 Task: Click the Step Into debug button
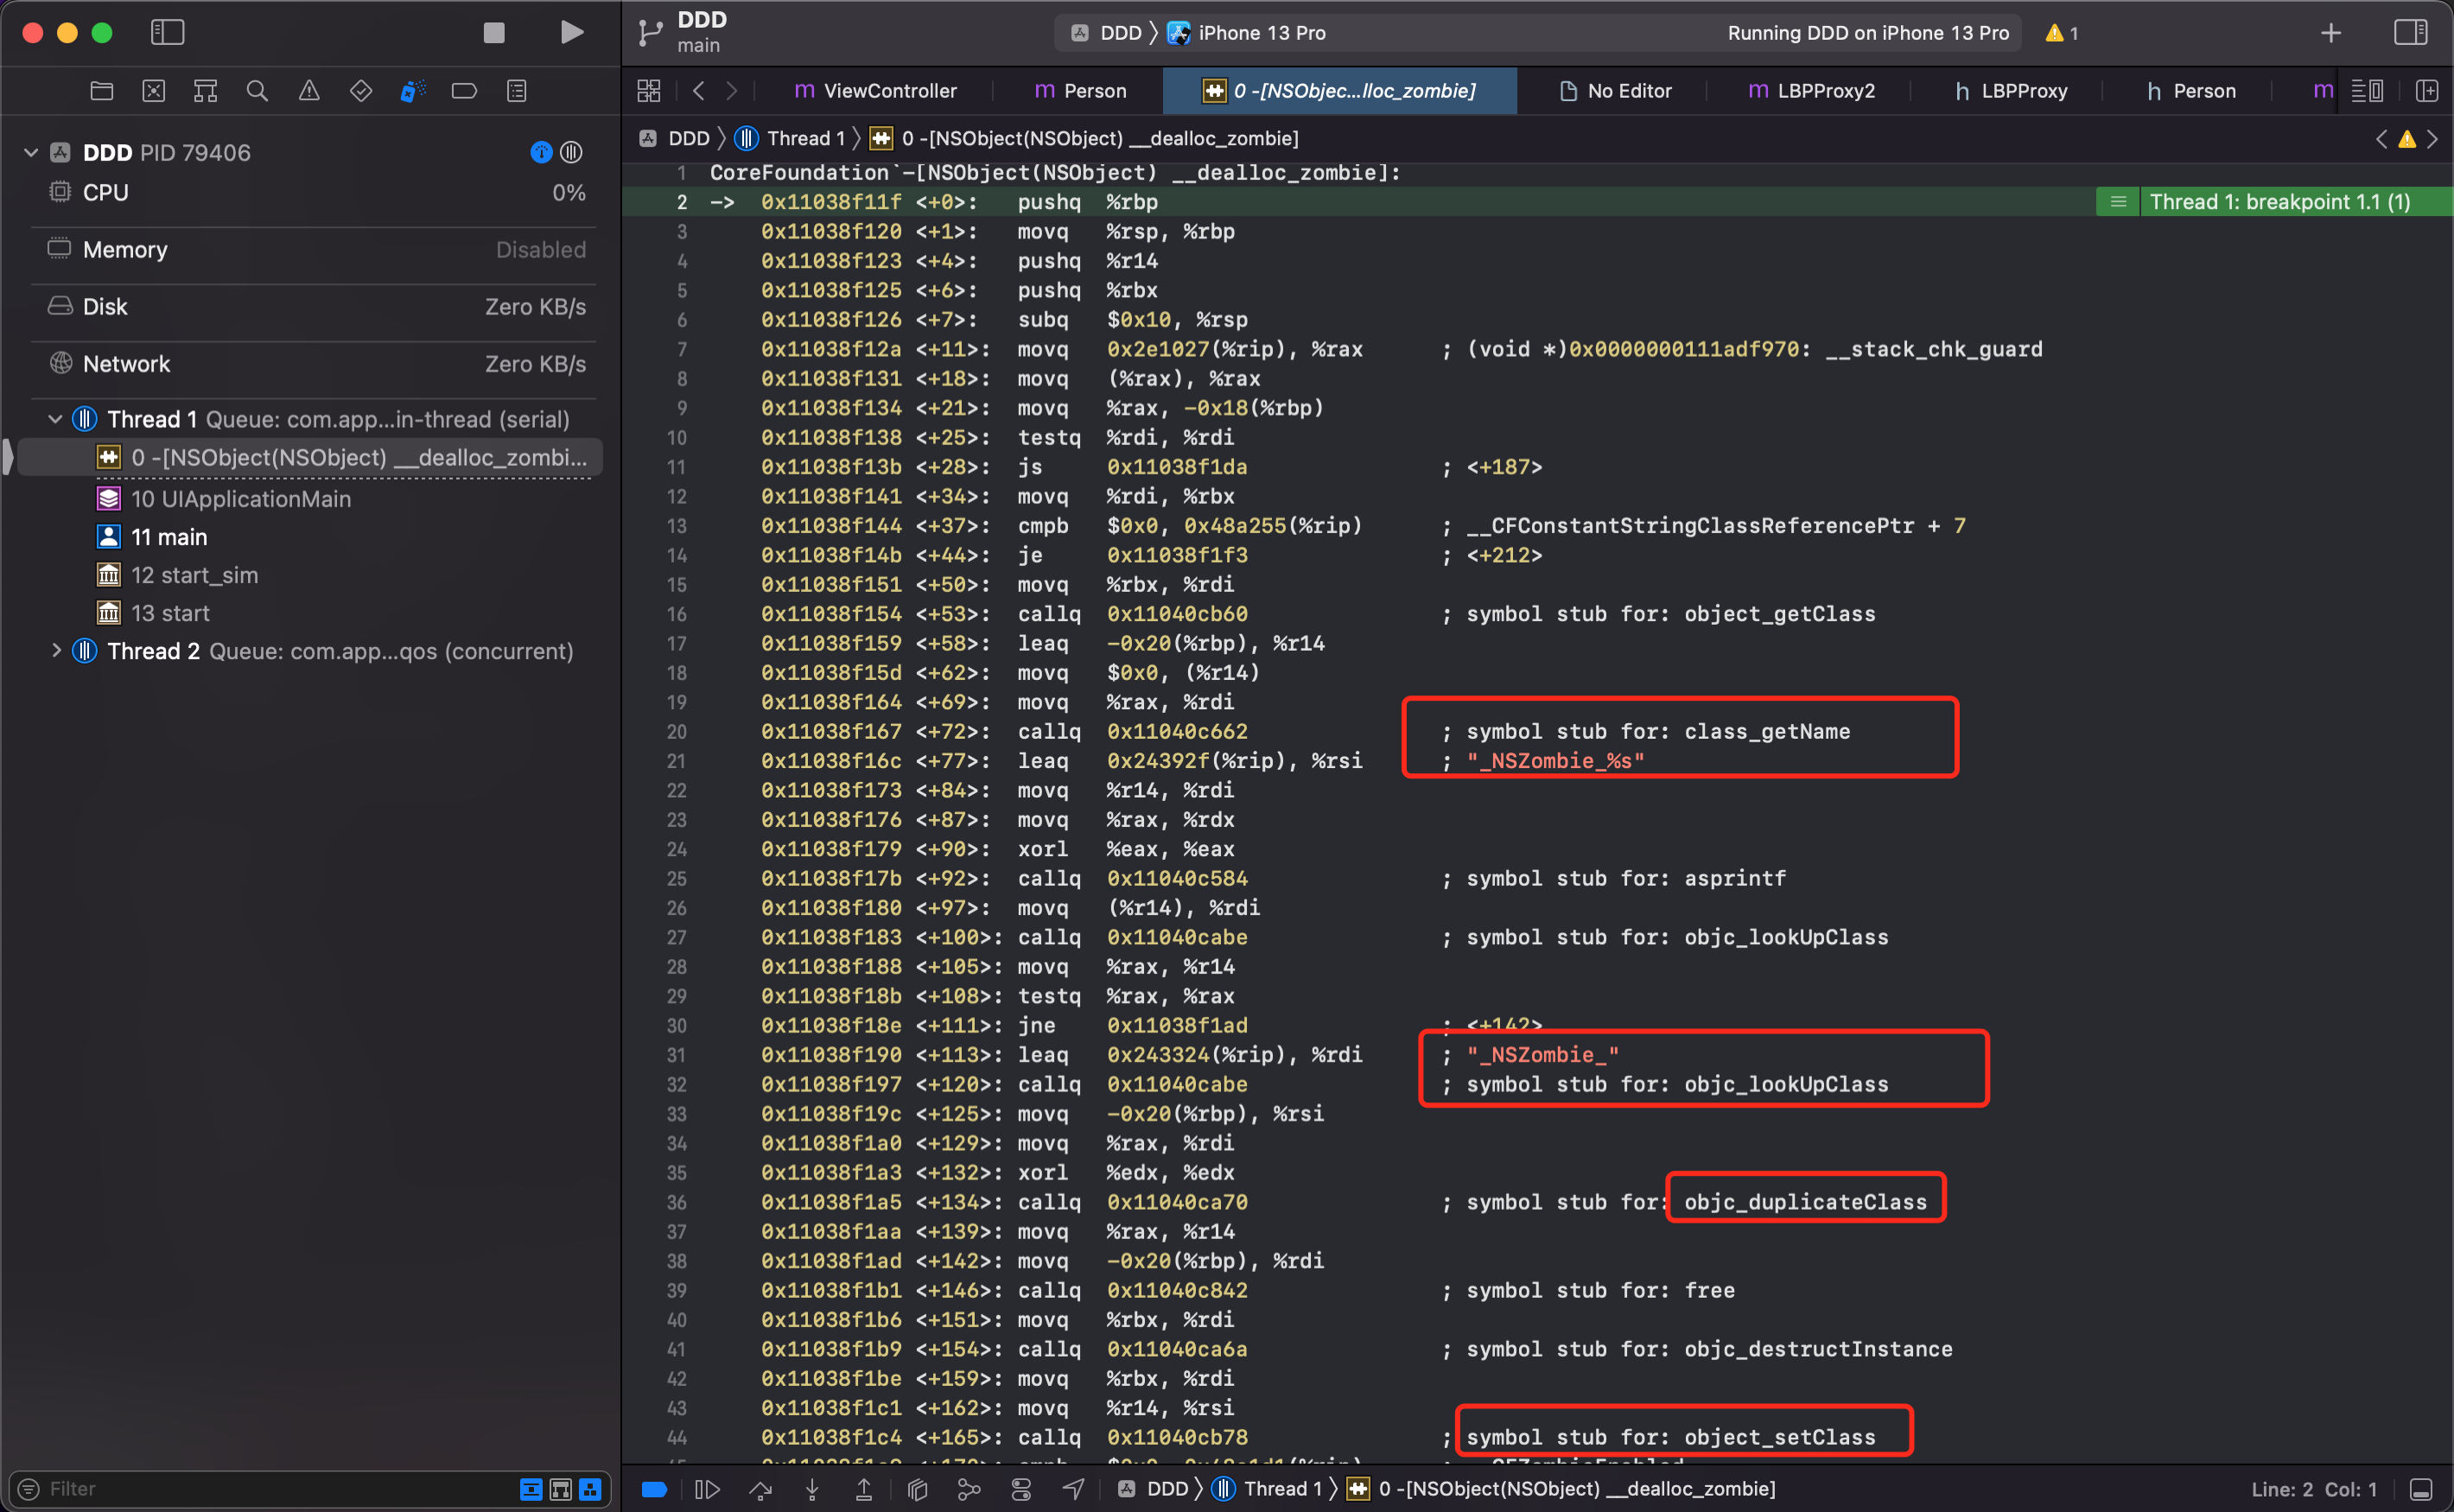tap(812, 1489)
